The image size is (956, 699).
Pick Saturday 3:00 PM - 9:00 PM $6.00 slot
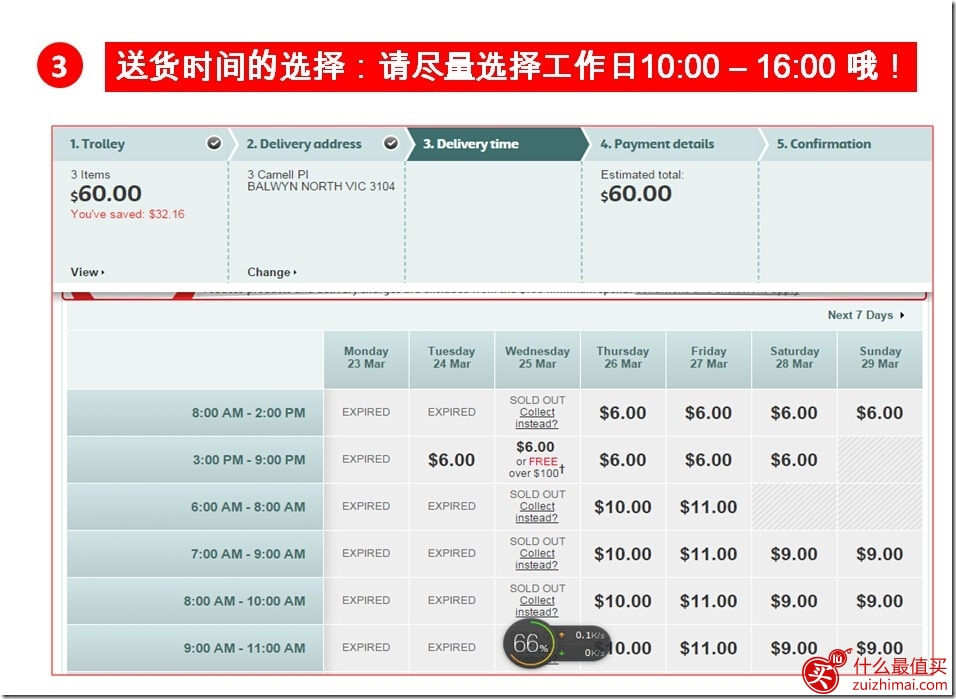[794, 460]
